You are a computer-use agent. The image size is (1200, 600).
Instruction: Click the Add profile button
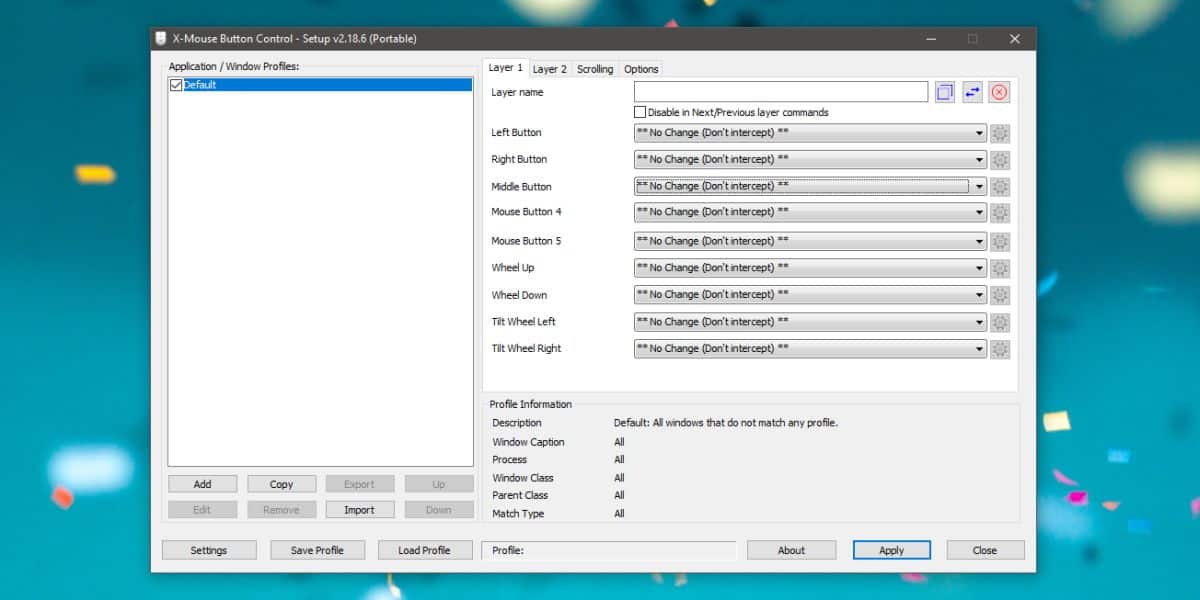pyautogui.click(x=203, y=484)
